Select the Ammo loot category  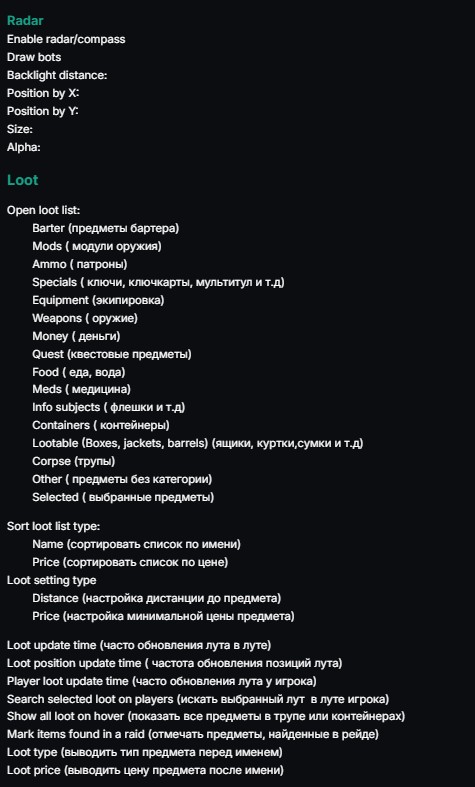(80, 264)
